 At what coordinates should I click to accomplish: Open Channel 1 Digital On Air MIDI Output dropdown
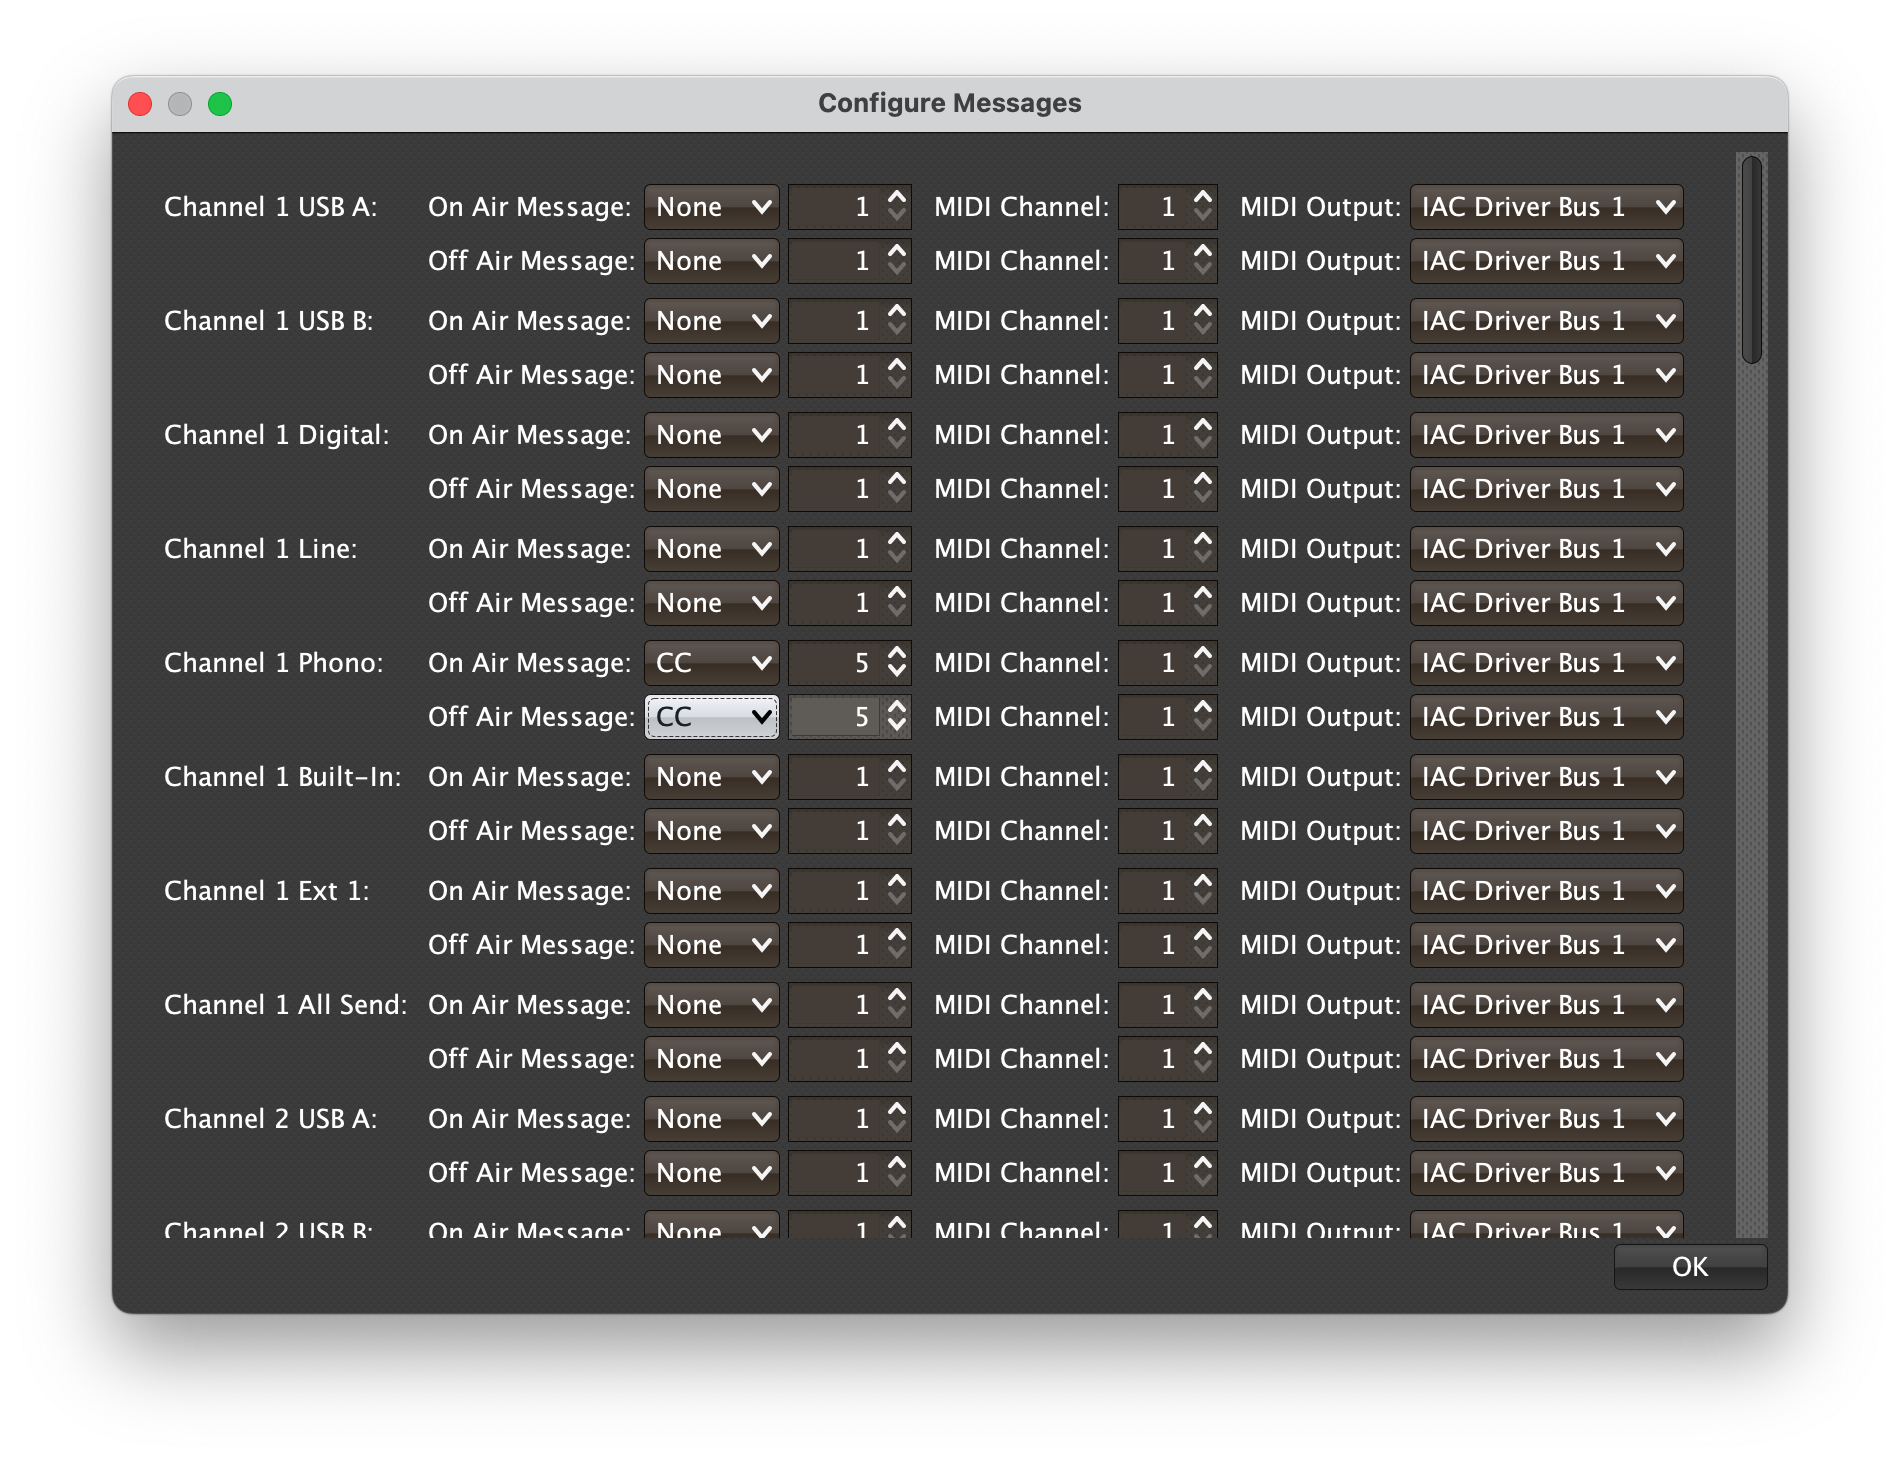1547,435
